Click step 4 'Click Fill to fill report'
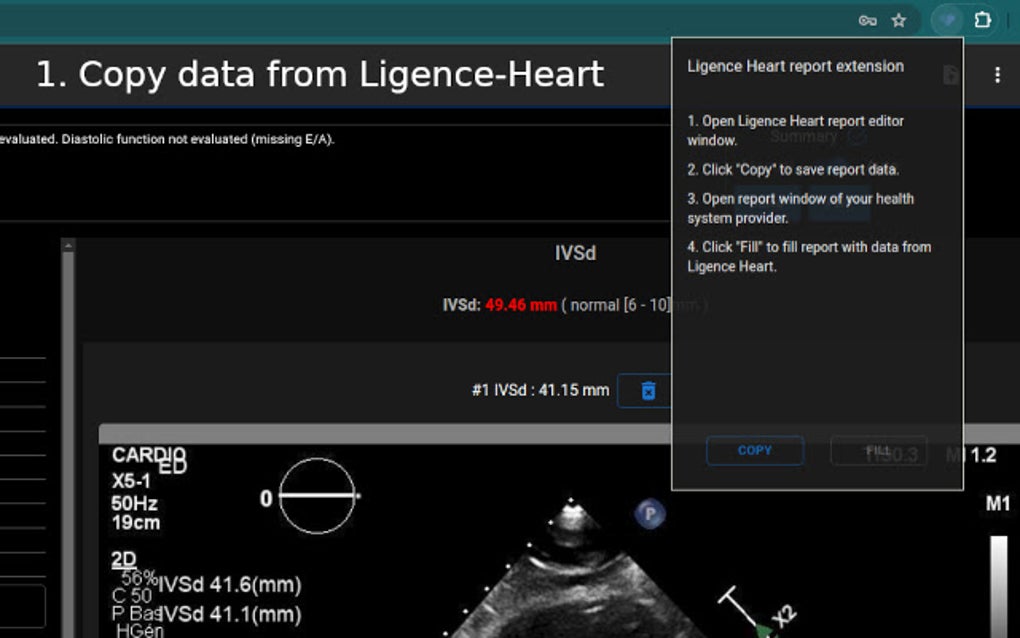 click(x=809, y=257)
